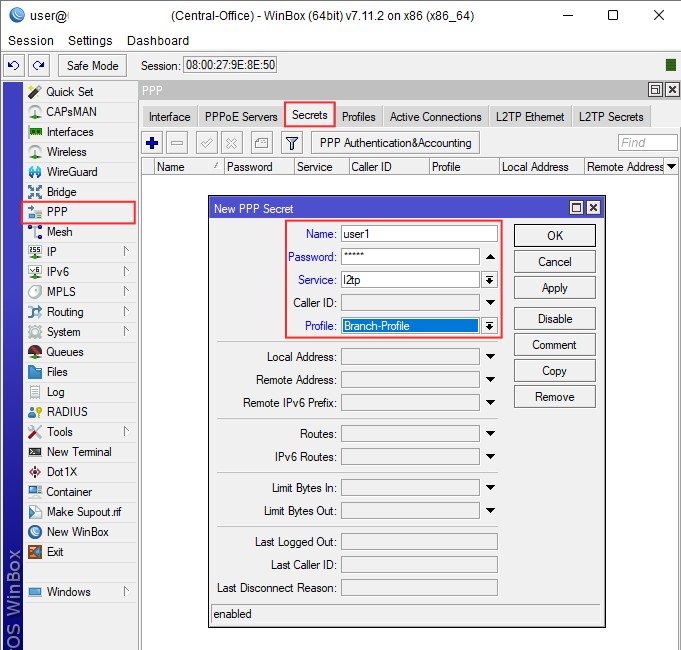Open the Service dropdown list
Image resolution: width=681 pixels, height=650 pixels.
coord(490,280)
